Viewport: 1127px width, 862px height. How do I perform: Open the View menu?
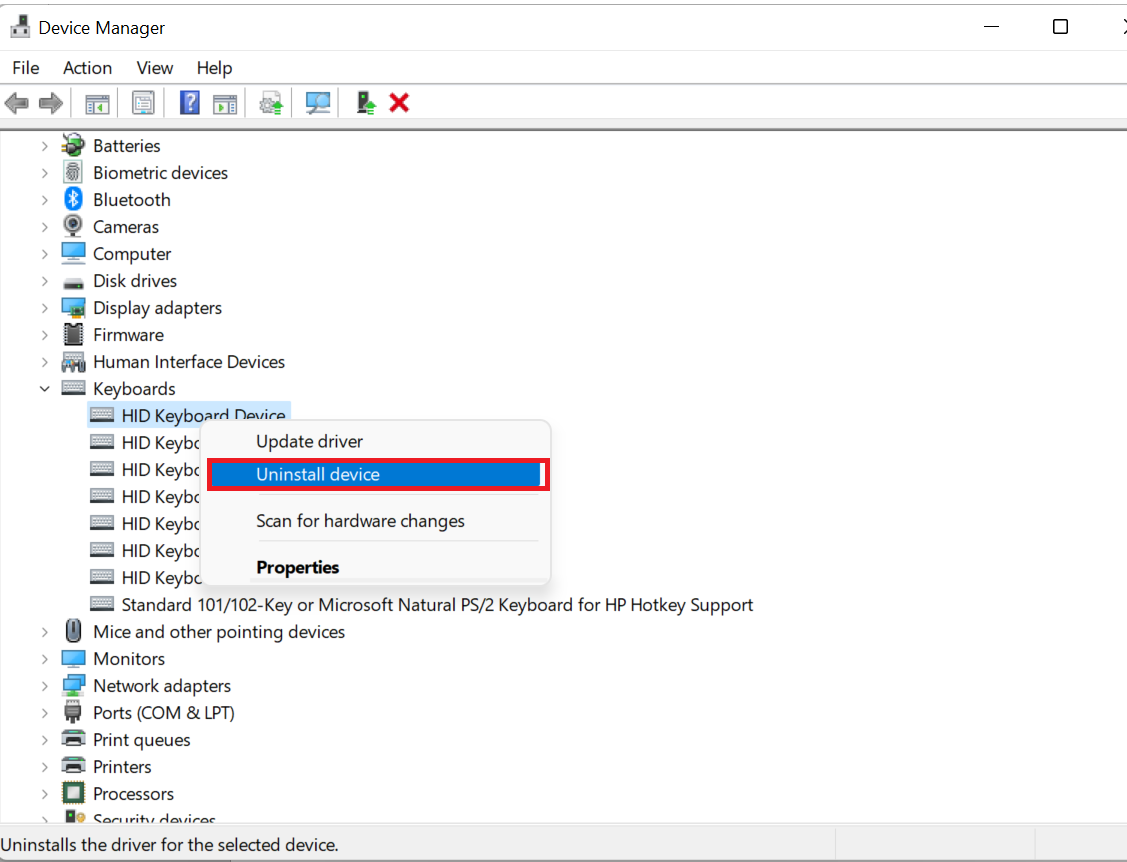click(155, 68)
